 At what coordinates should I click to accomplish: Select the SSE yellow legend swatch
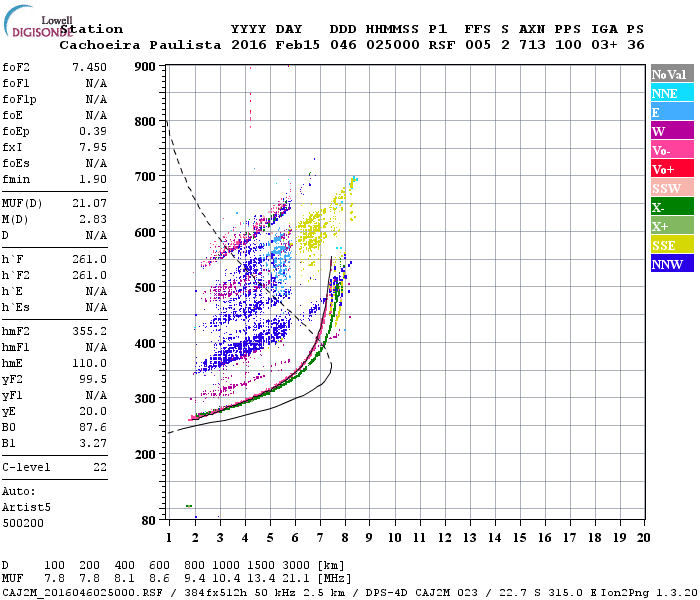[x=672, y=245]
